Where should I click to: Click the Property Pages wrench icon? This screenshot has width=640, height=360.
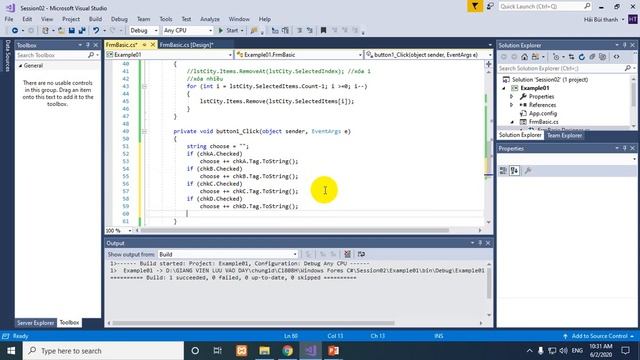(x=528, y=171)
